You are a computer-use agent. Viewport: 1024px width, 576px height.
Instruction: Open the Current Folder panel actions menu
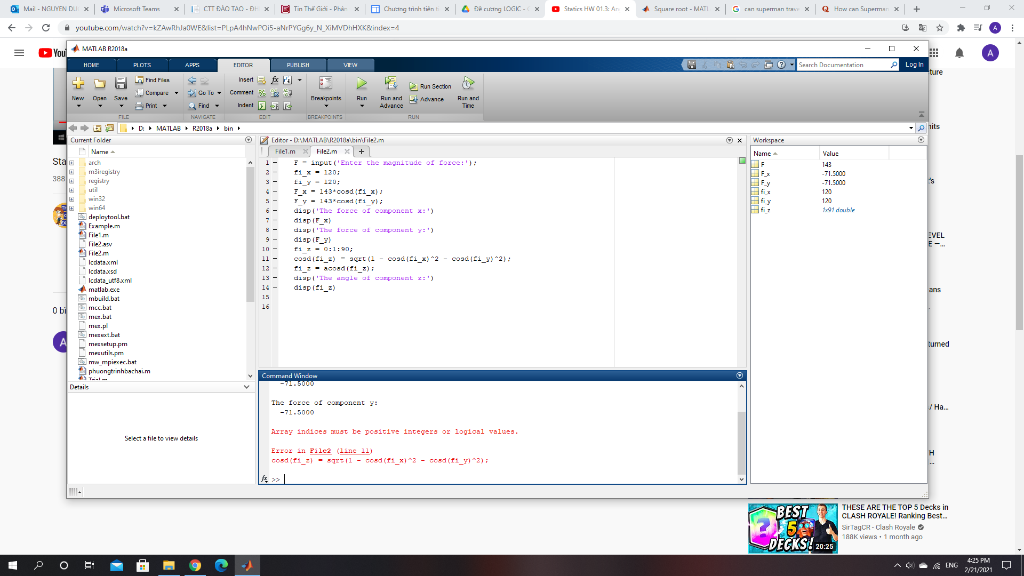click(x=248, y=140)
